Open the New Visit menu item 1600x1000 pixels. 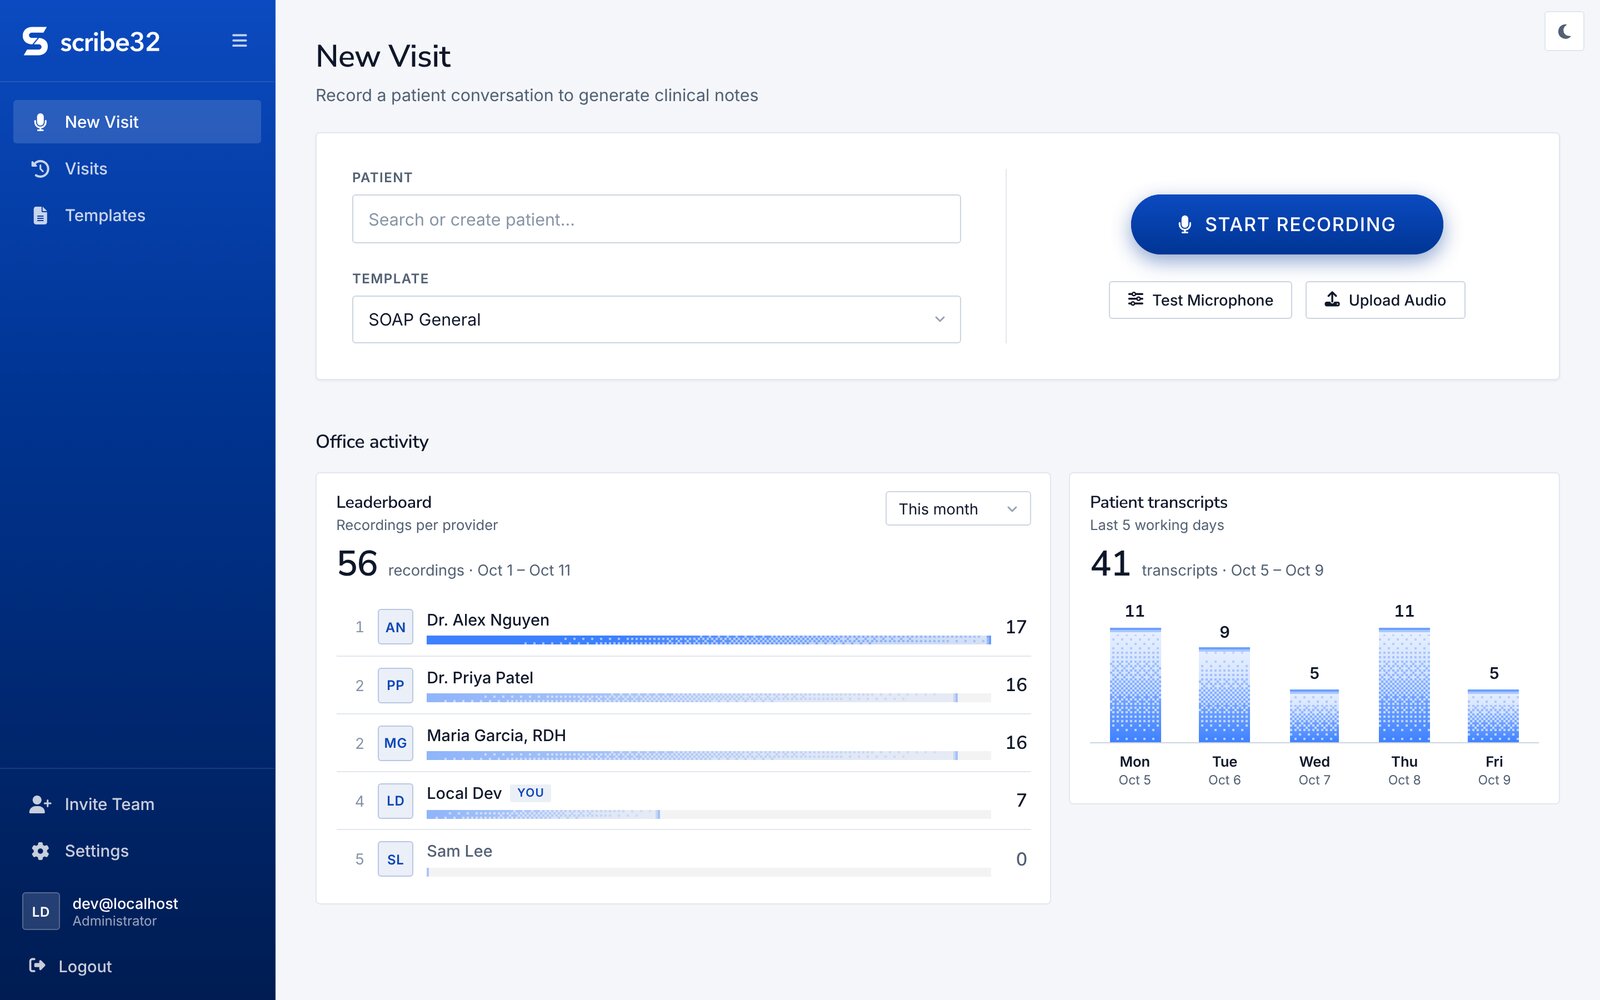coord(137,122)
